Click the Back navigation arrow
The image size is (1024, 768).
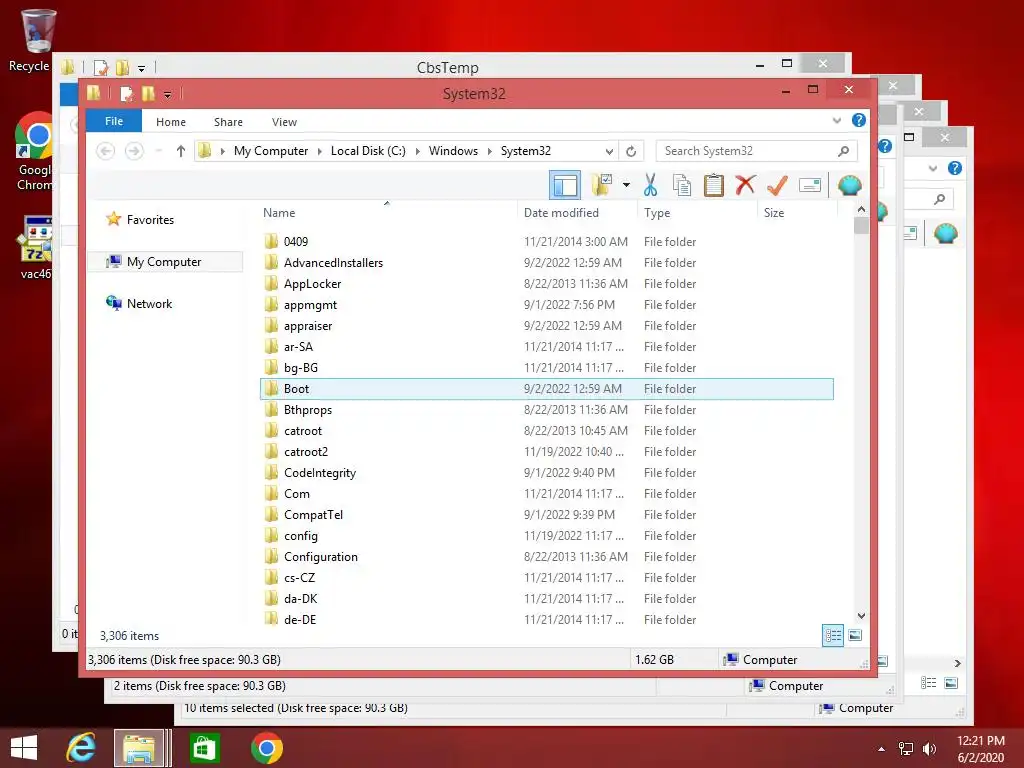(x=105, y=151)
